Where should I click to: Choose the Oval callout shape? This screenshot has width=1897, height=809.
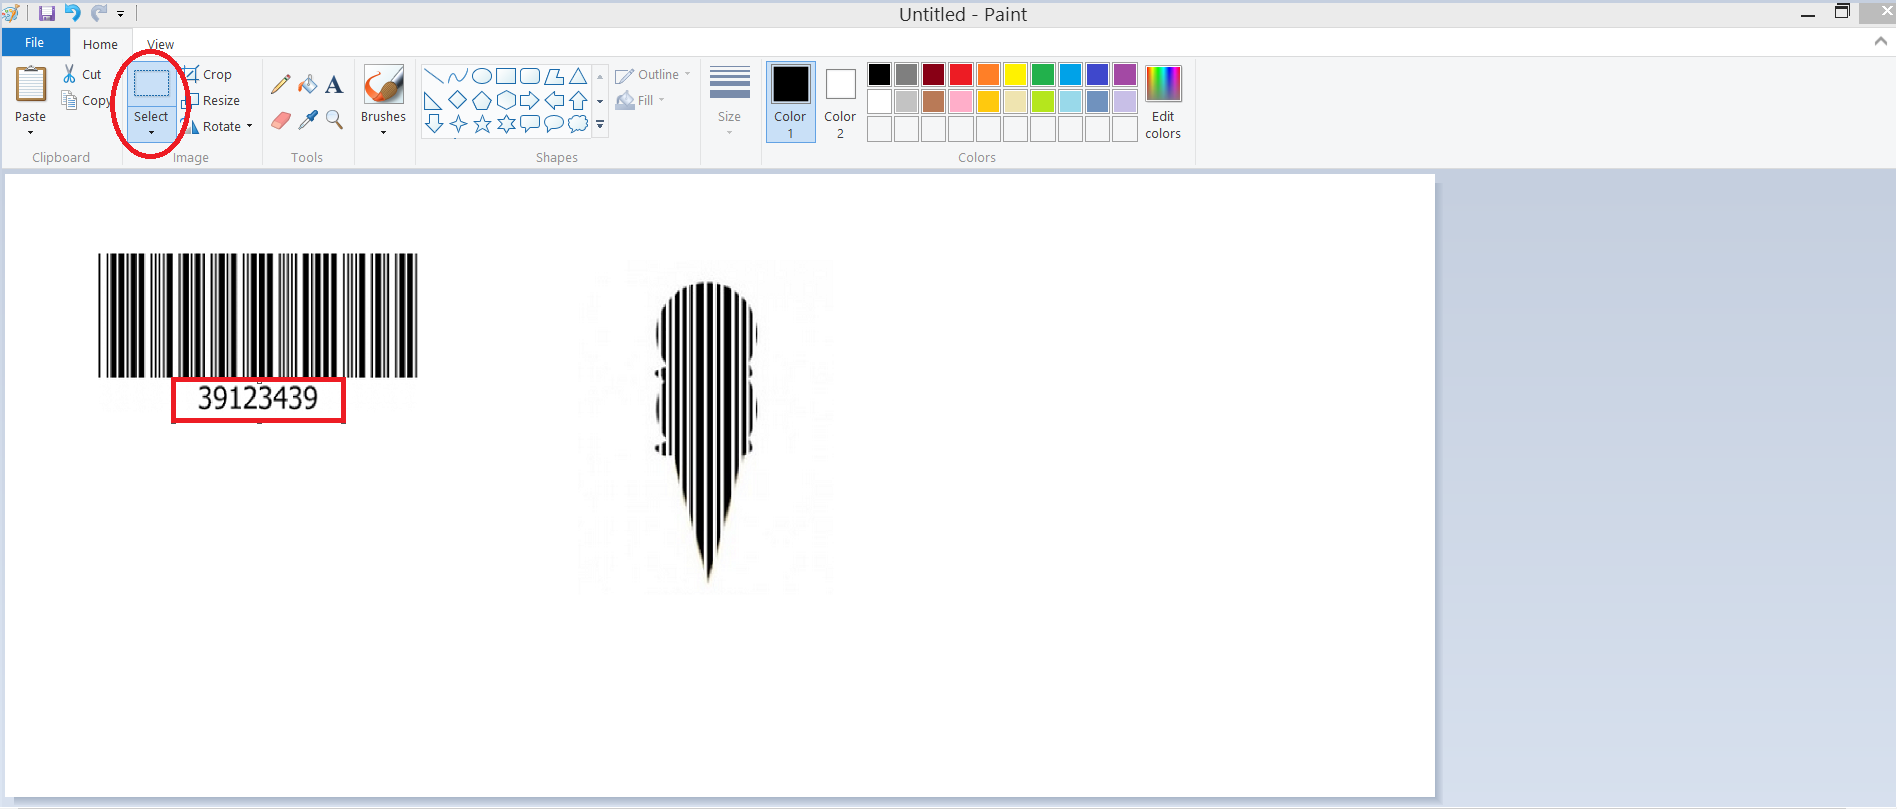[554, 124]
